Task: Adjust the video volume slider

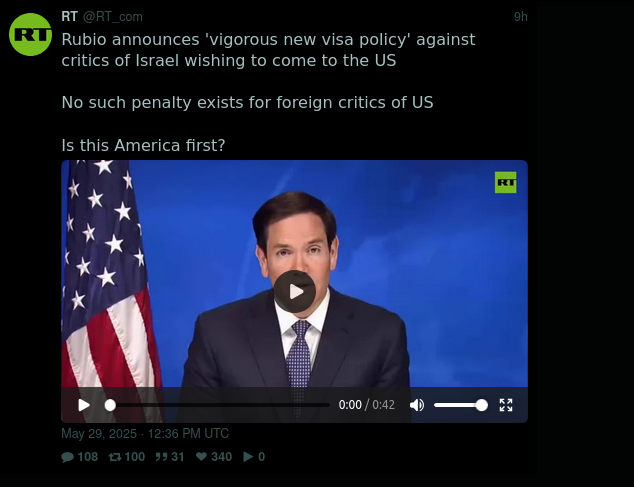Action: tap(461, 405)
